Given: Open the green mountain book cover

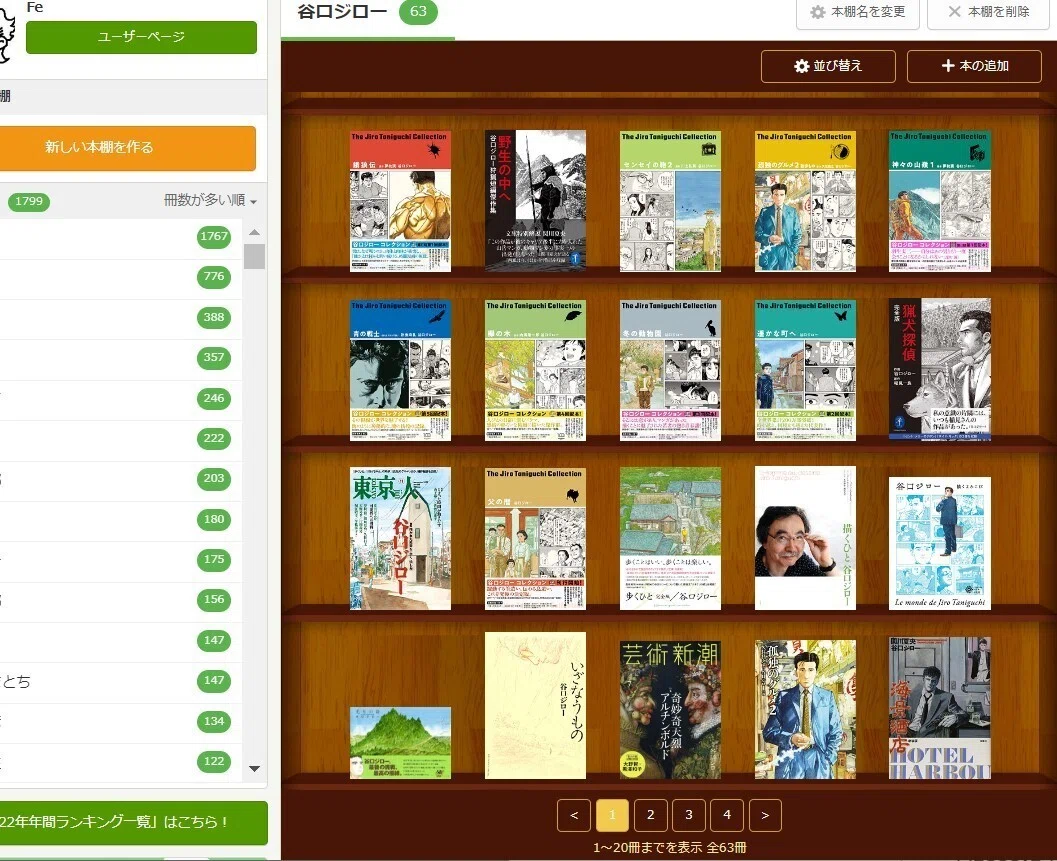Looking at the screenshot, I should (400, 743).
